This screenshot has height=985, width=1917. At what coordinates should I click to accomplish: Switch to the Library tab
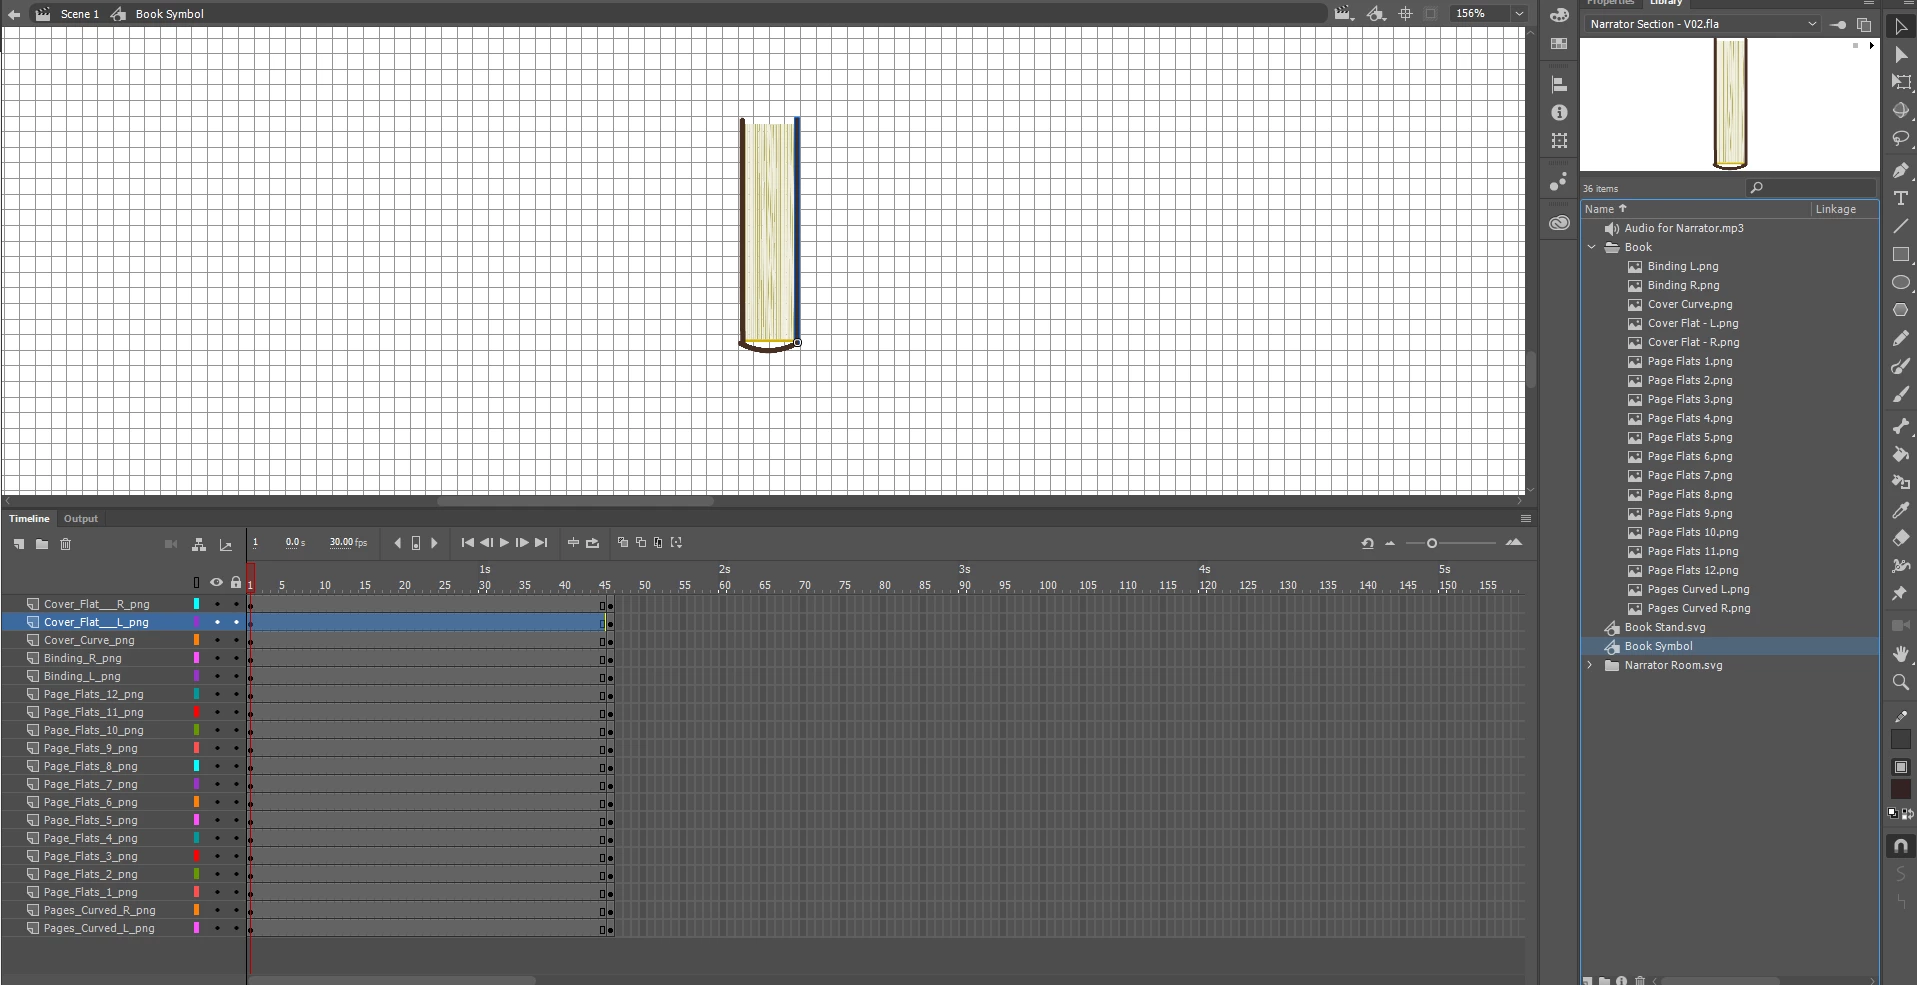[x=1666, y=3]
